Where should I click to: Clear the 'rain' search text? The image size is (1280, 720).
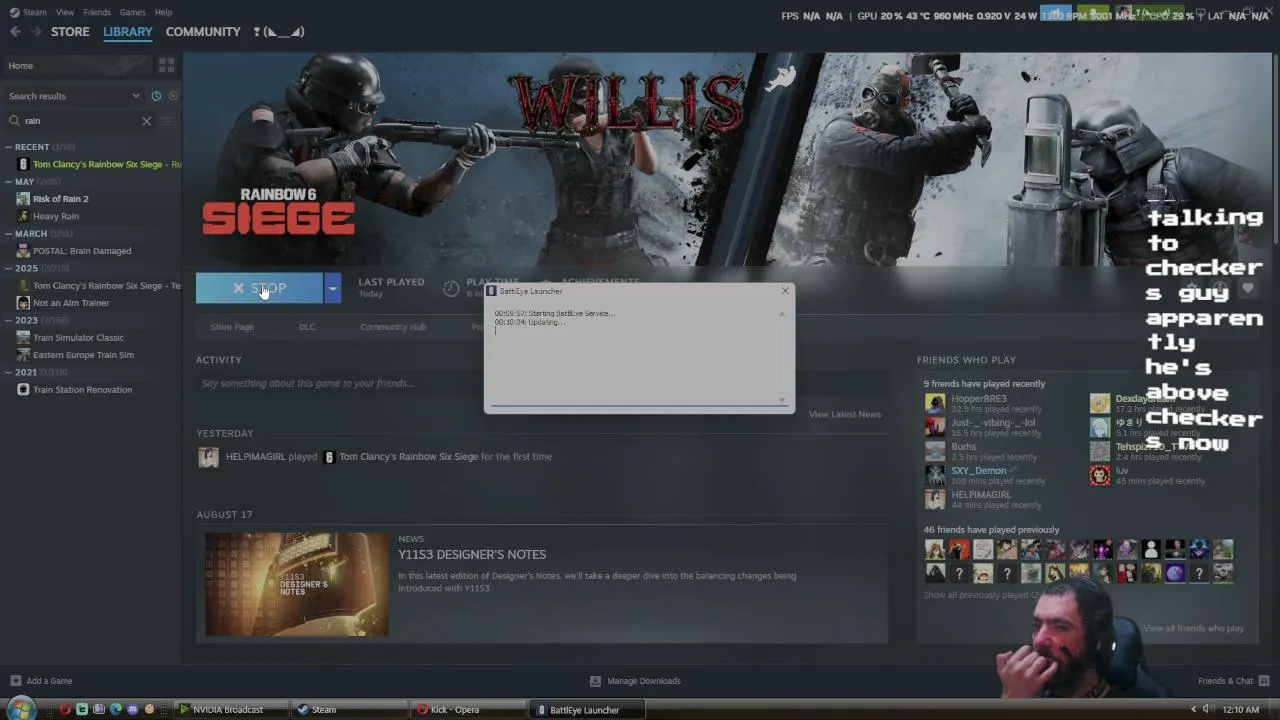coord(146,121)
